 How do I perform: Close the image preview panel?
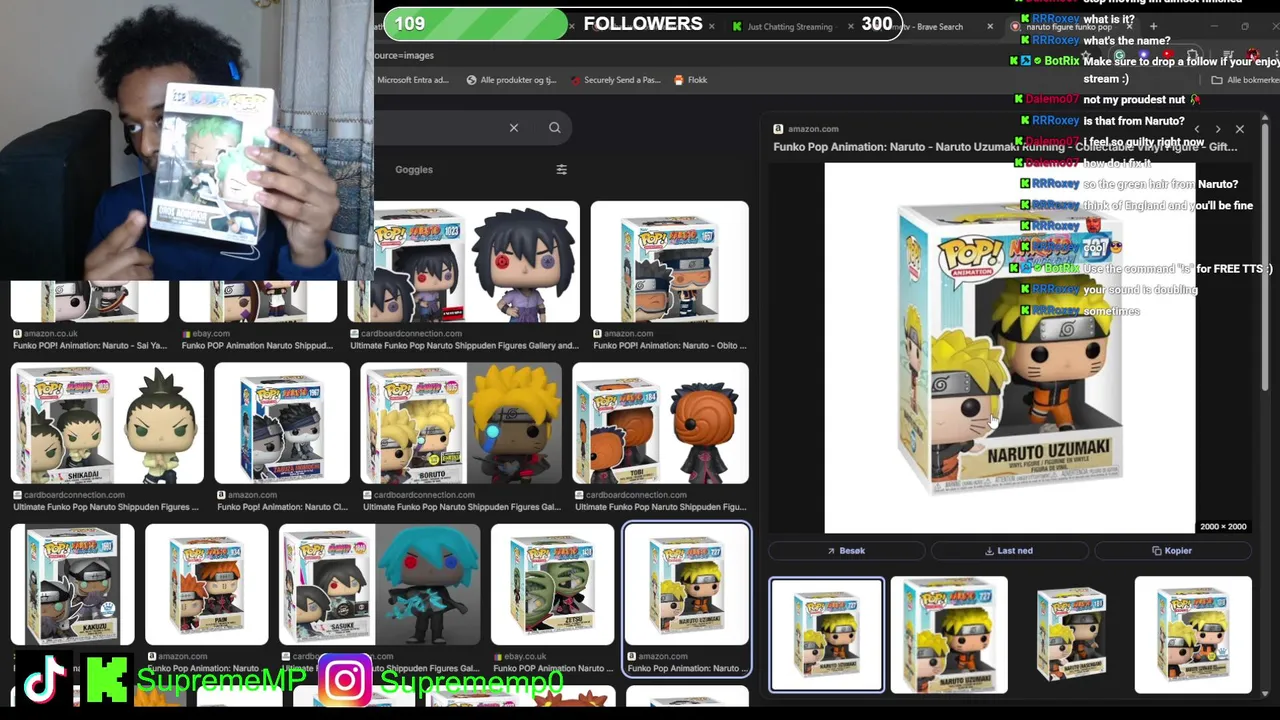tap(1239, 129)
